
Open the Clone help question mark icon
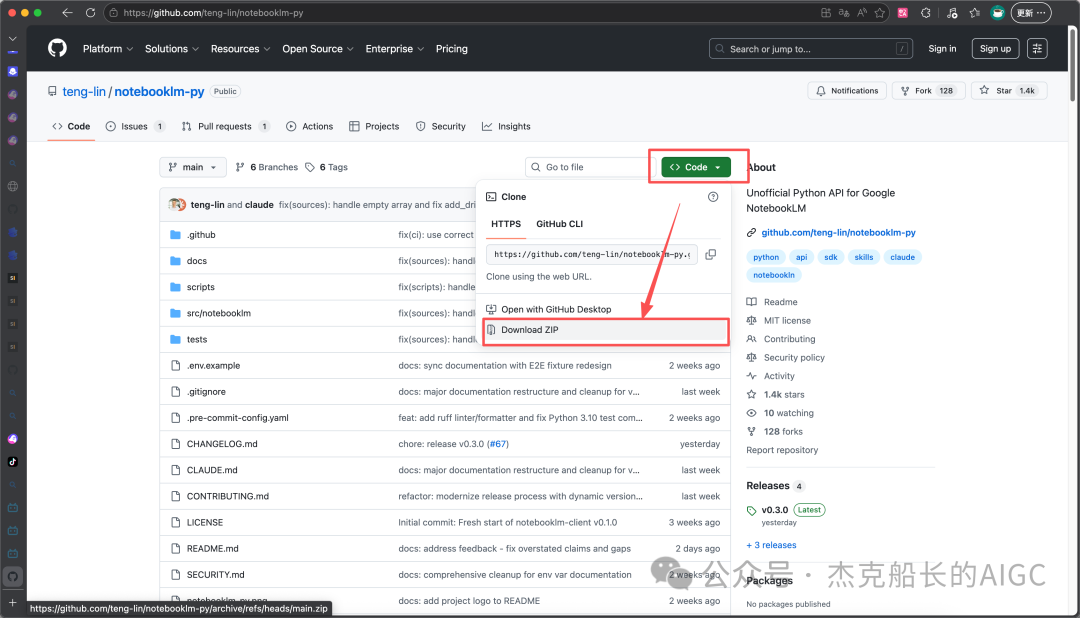[x=713, y=197]
